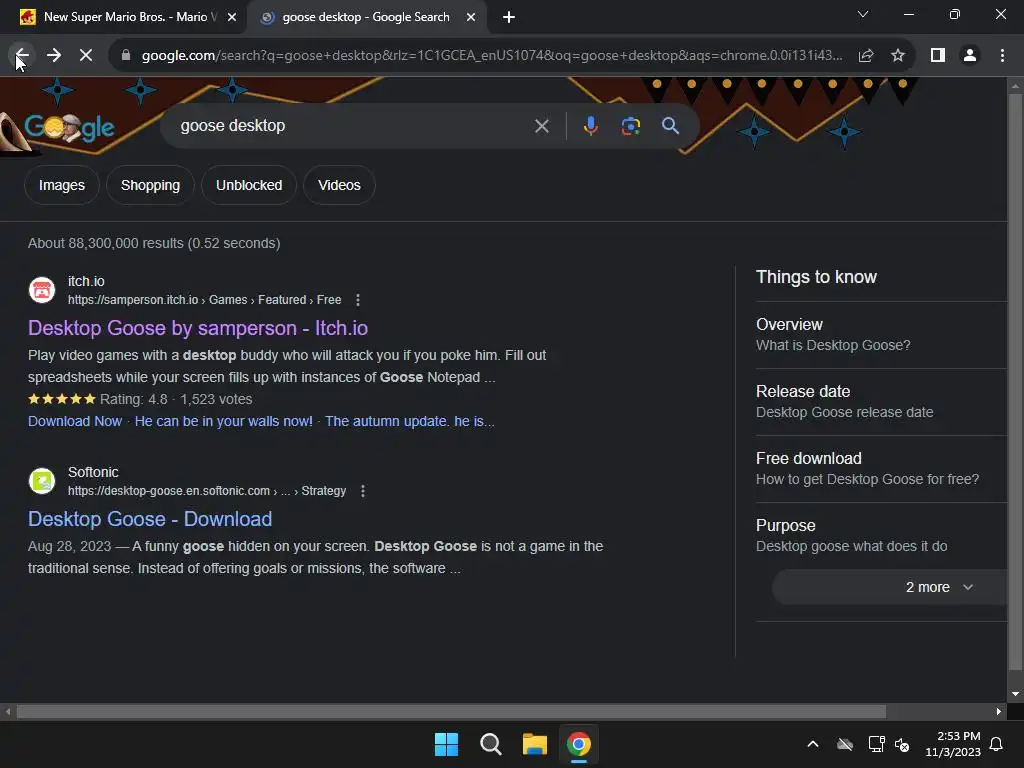Open the muted volume tray icon
1024x768 pixels.
point(902,744)
